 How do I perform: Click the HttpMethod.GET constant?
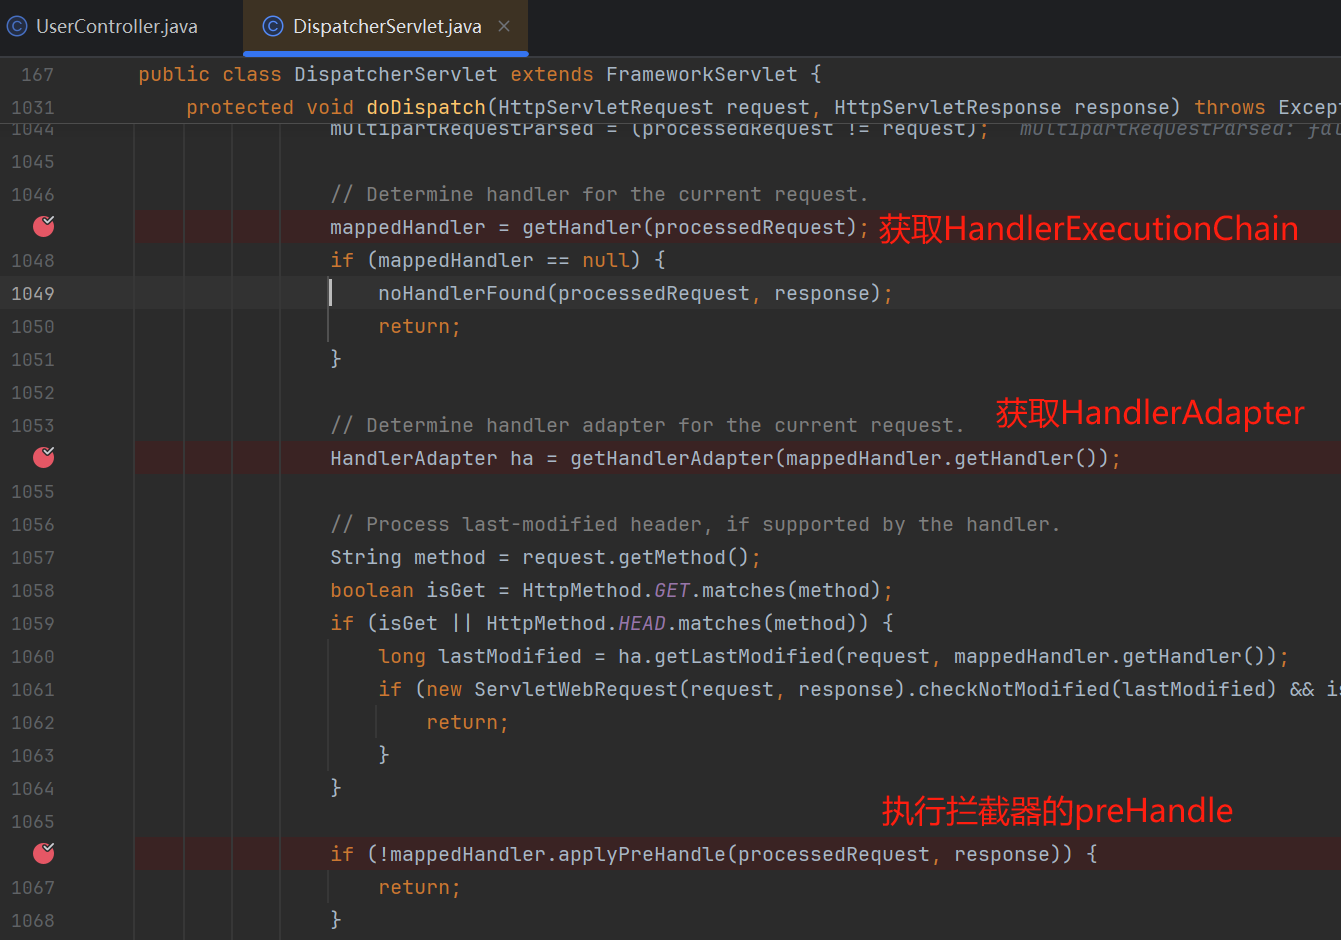(671, 591)
